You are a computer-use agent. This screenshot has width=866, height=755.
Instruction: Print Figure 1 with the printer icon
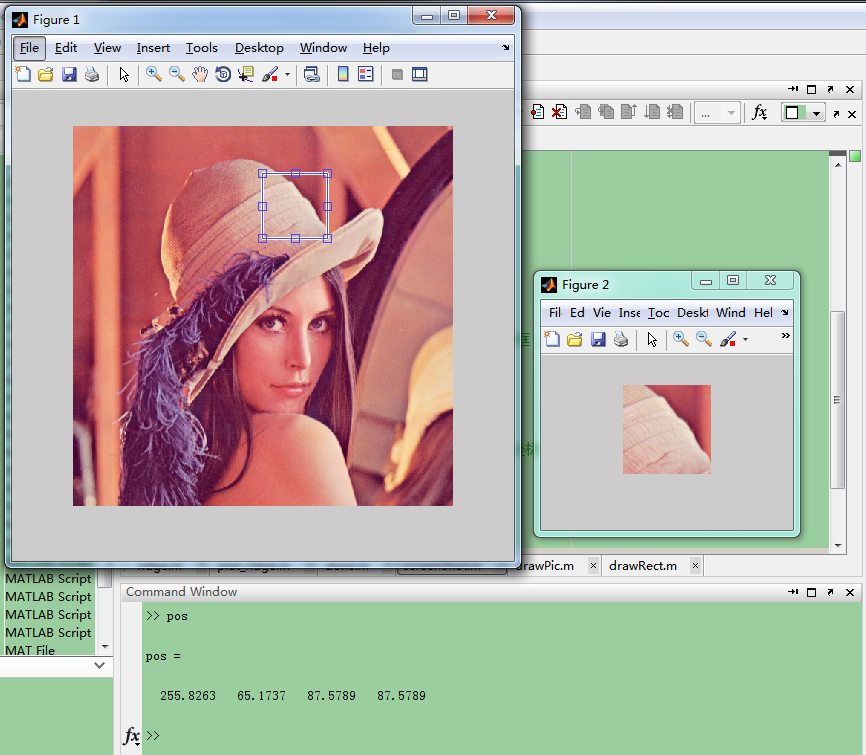92,74
